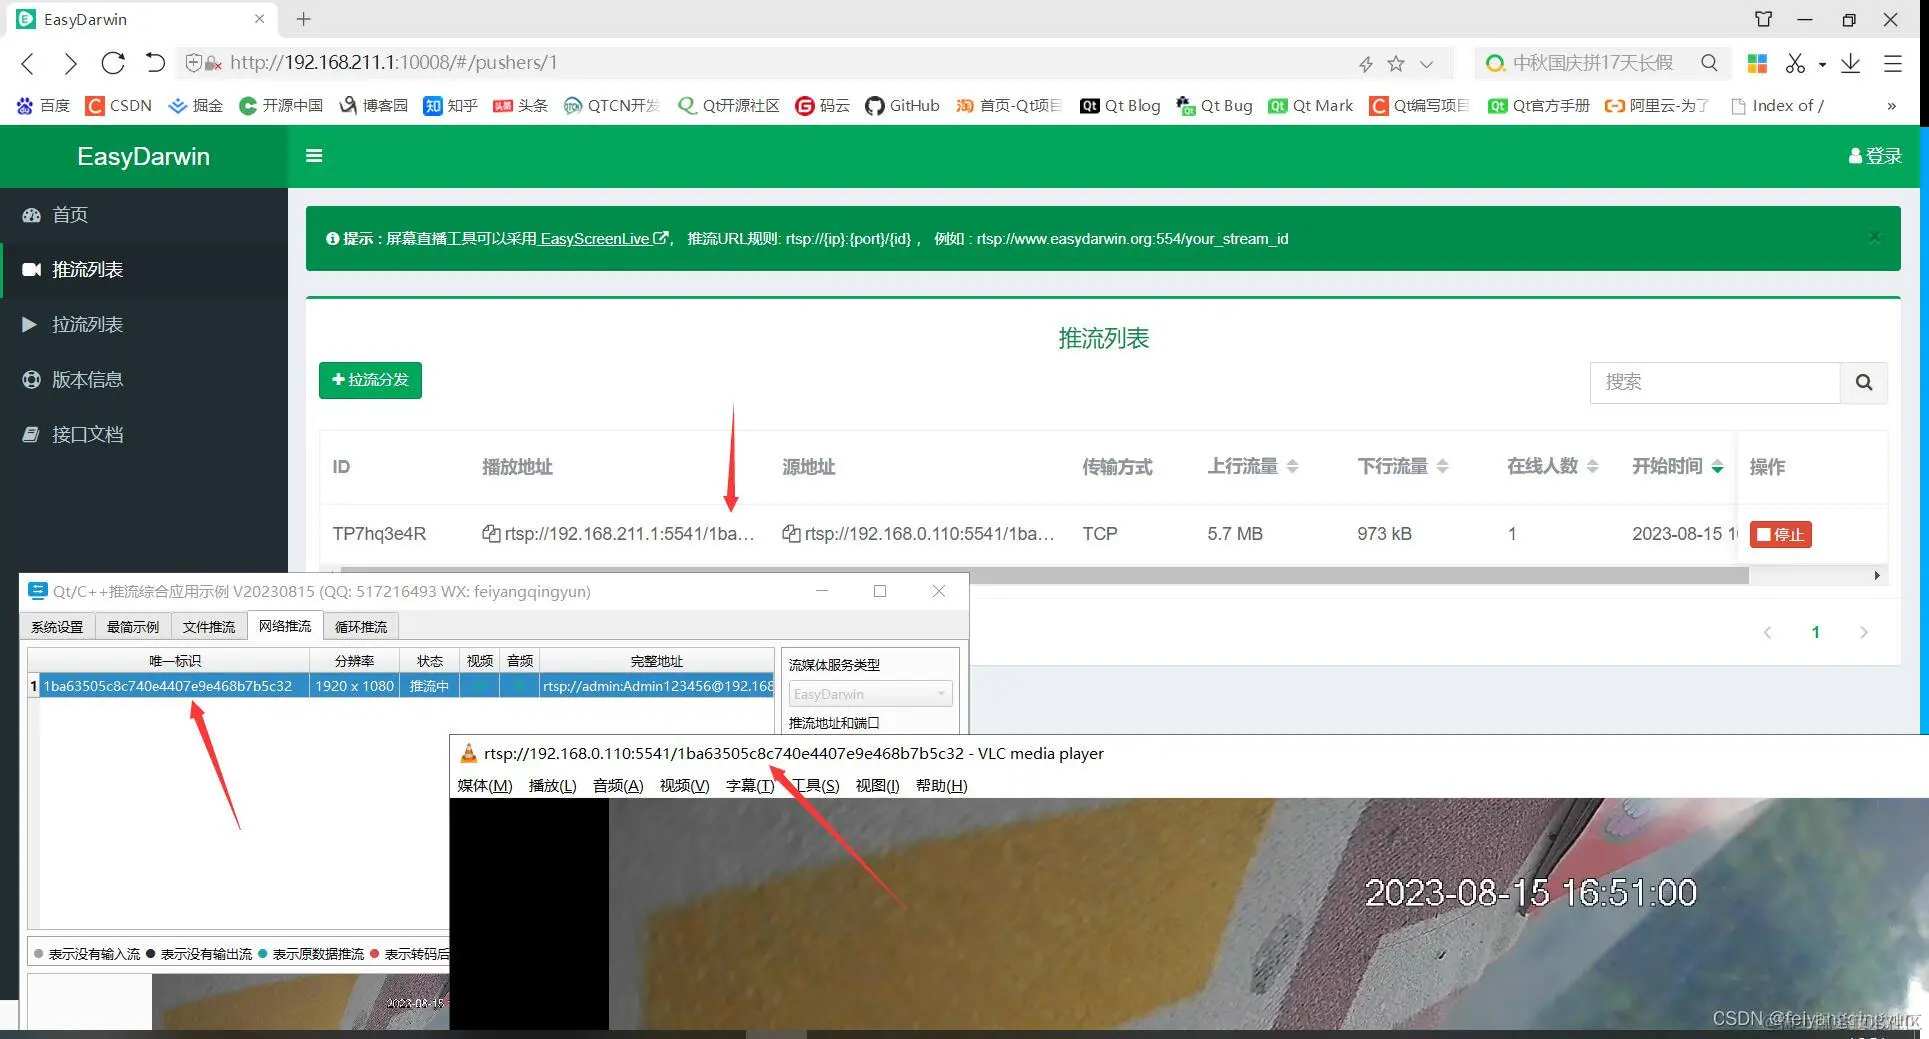The width and height of the screenshot is (1929, 1039).
Task: Click the red 停止 button to stop streaming
Action: tap(1780, 534)
